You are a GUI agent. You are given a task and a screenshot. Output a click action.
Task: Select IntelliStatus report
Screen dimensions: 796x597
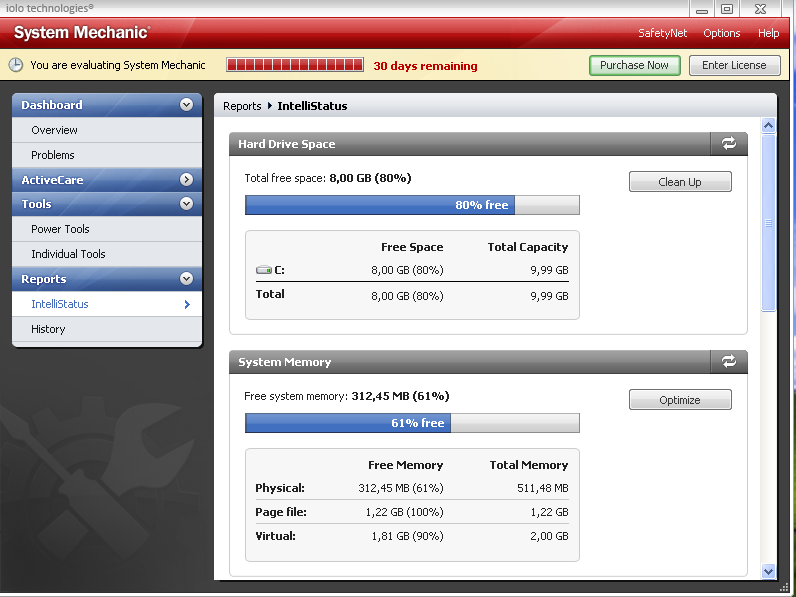click(107, 304)
